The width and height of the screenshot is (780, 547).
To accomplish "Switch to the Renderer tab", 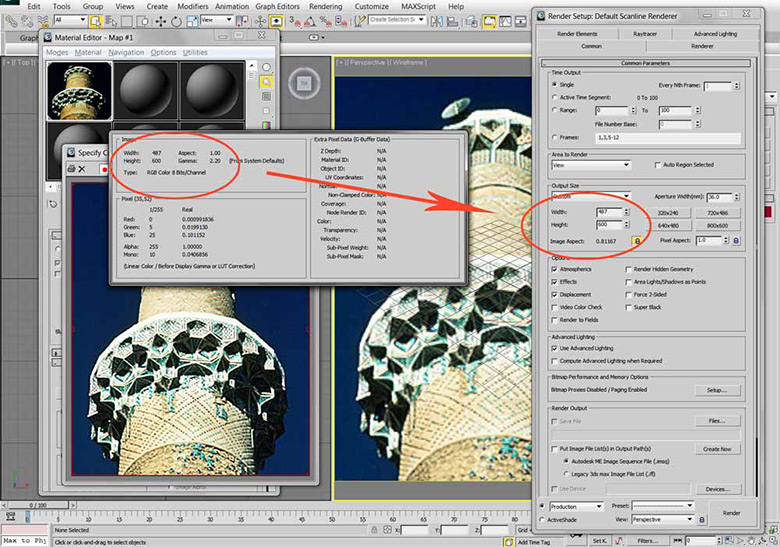I will [702, 46].
